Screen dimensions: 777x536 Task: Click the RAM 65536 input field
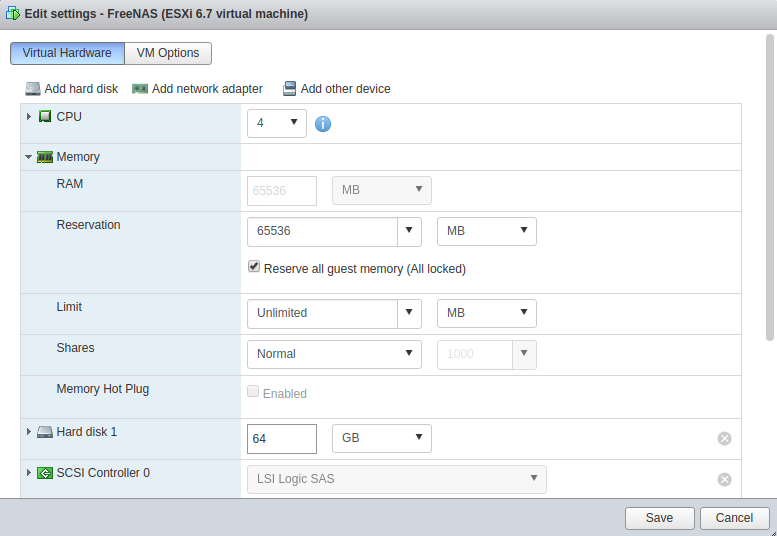click(282, 191)
